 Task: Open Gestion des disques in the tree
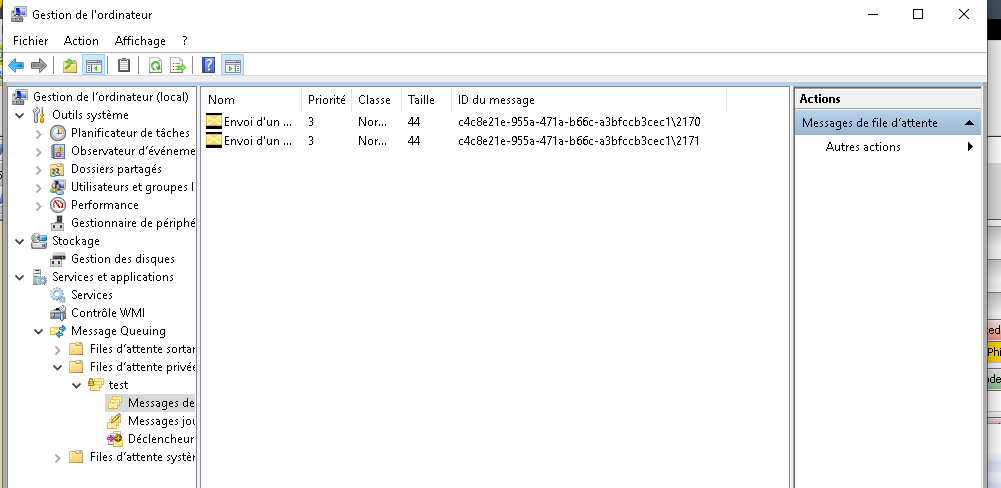[122, 259]
